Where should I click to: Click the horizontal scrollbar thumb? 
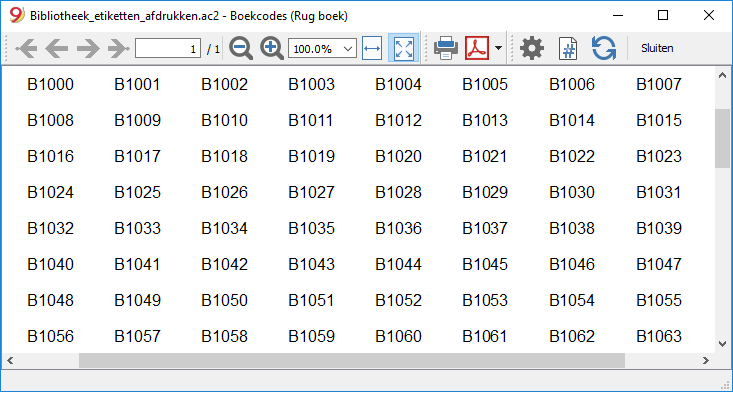(x=352, y=360)
